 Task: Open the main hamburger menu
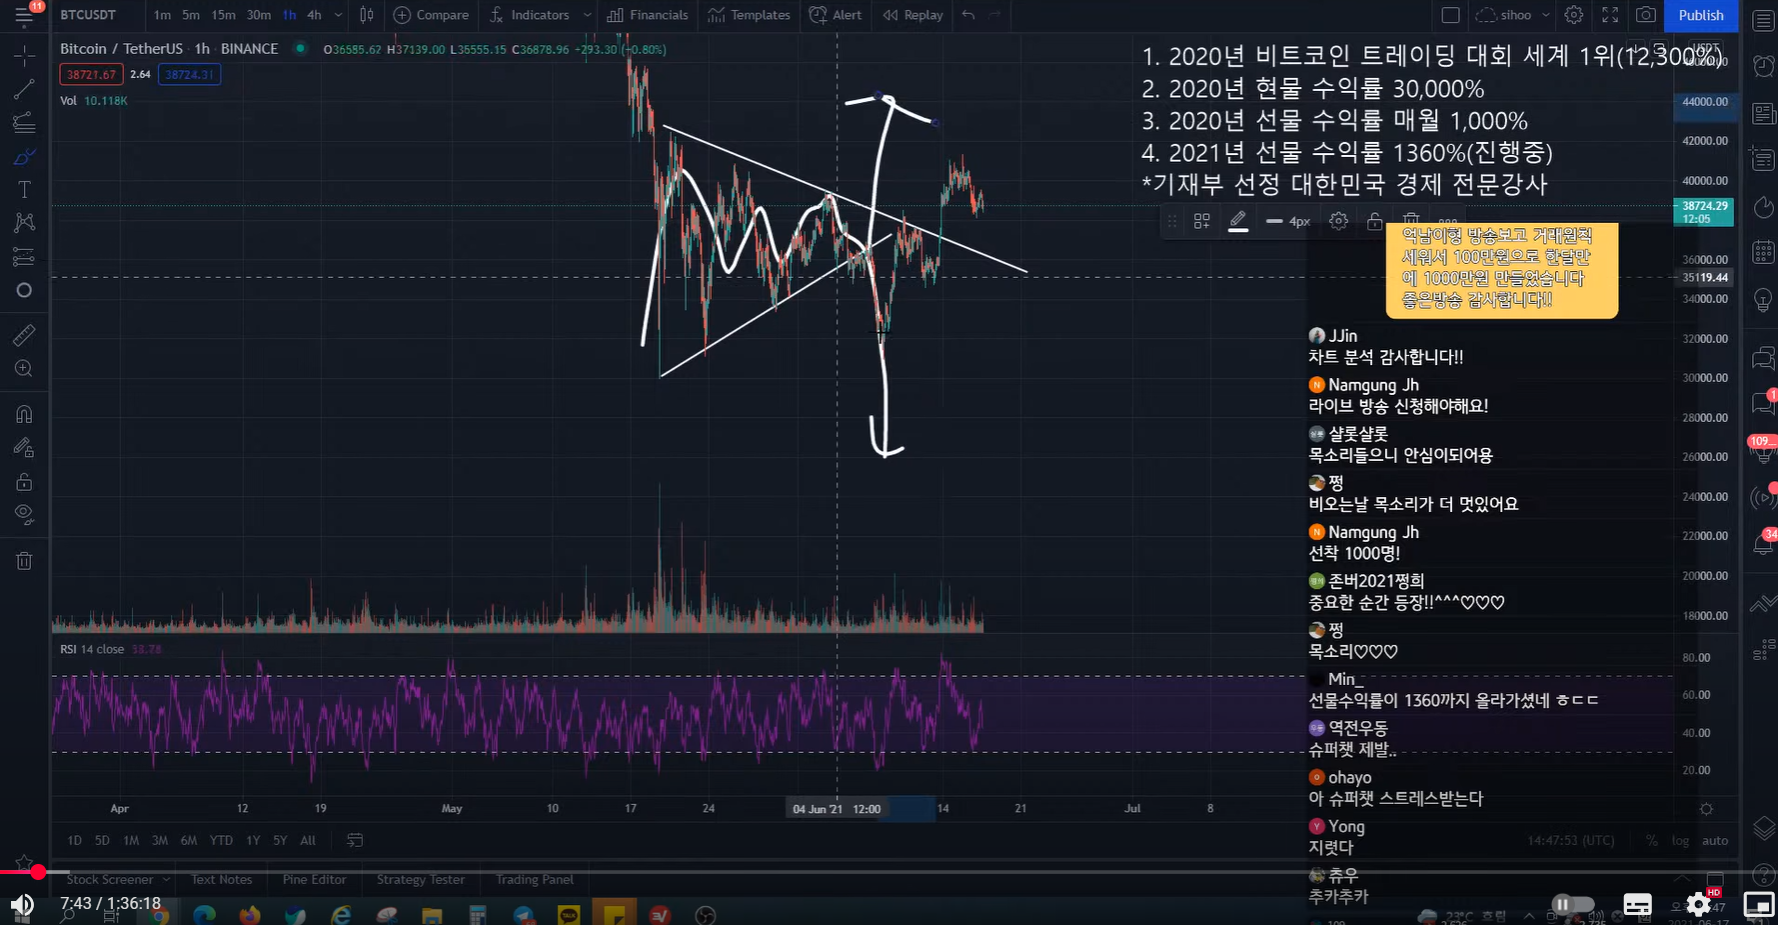(x=24, y=15)
